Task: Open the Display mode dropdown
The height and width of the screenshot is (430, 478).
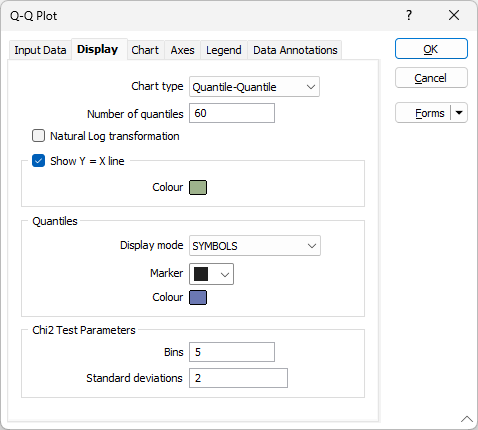Action: tap(255, 246)
